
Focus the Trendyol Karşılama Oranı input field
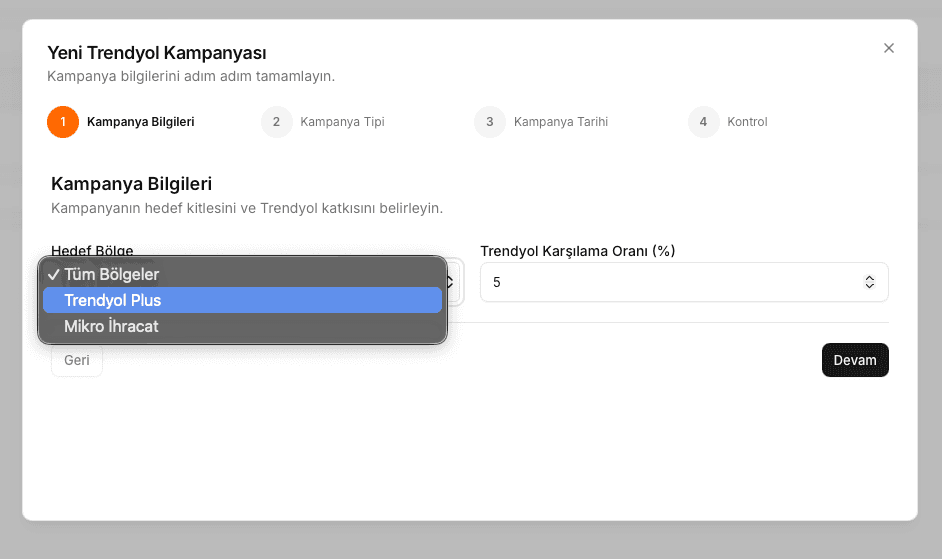pyautogui.click(x=684, y=282)
